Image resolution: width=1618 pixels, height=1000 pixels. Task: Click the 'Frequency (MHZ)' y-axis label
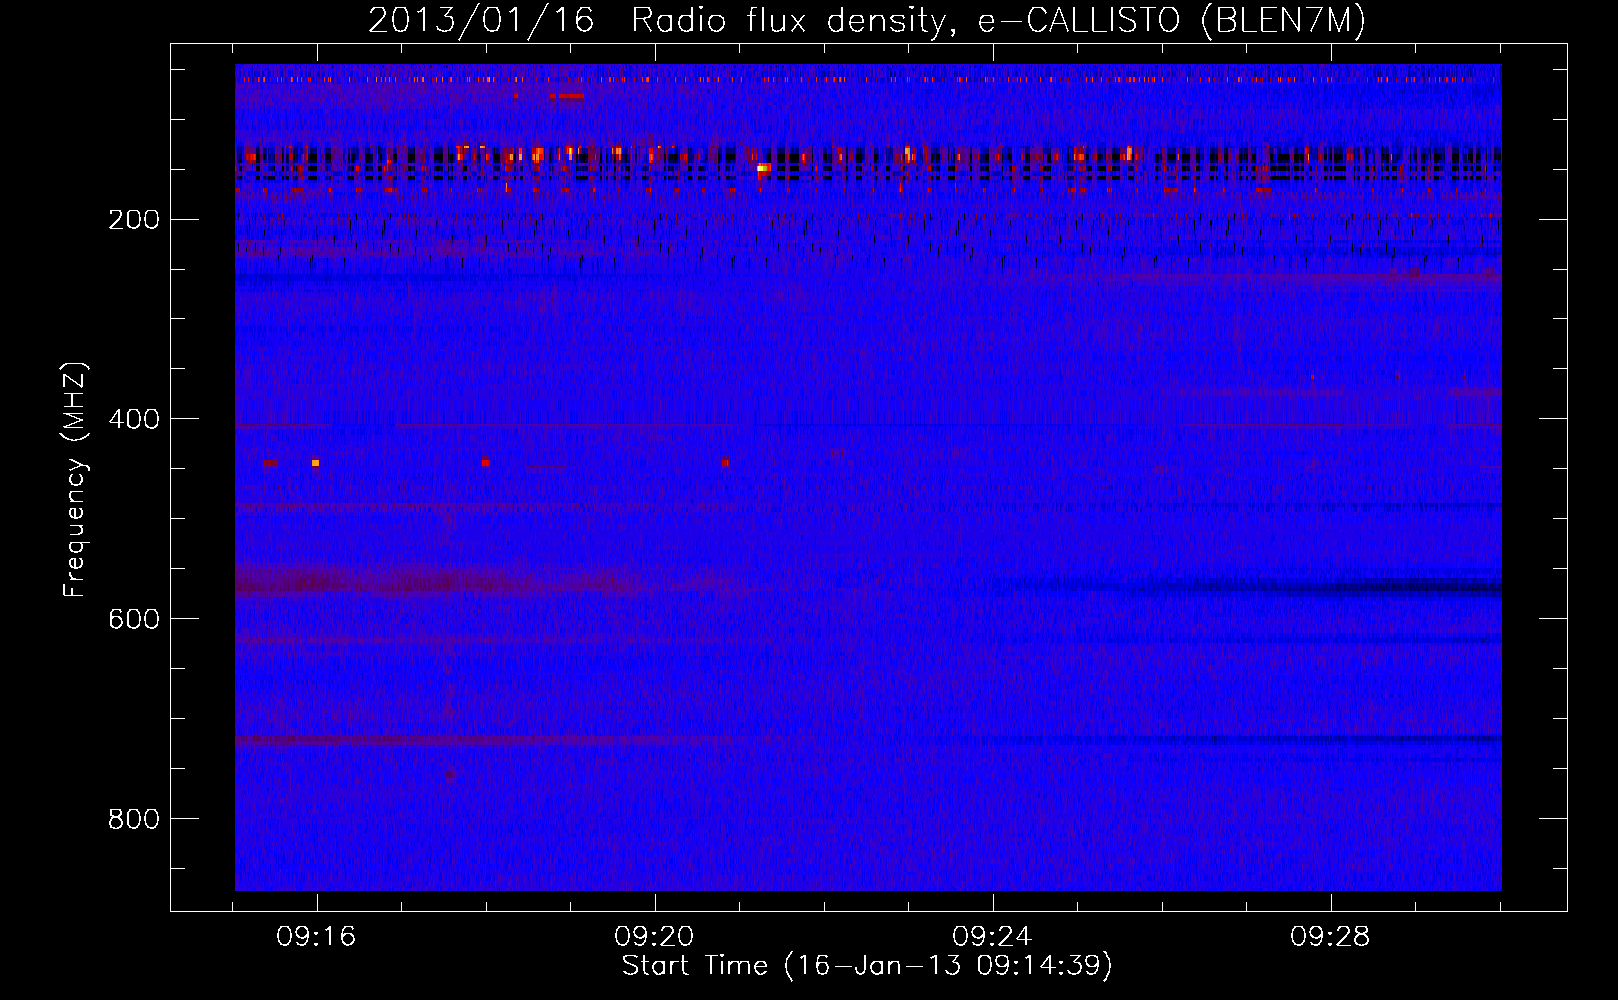(x=75, y=480)
